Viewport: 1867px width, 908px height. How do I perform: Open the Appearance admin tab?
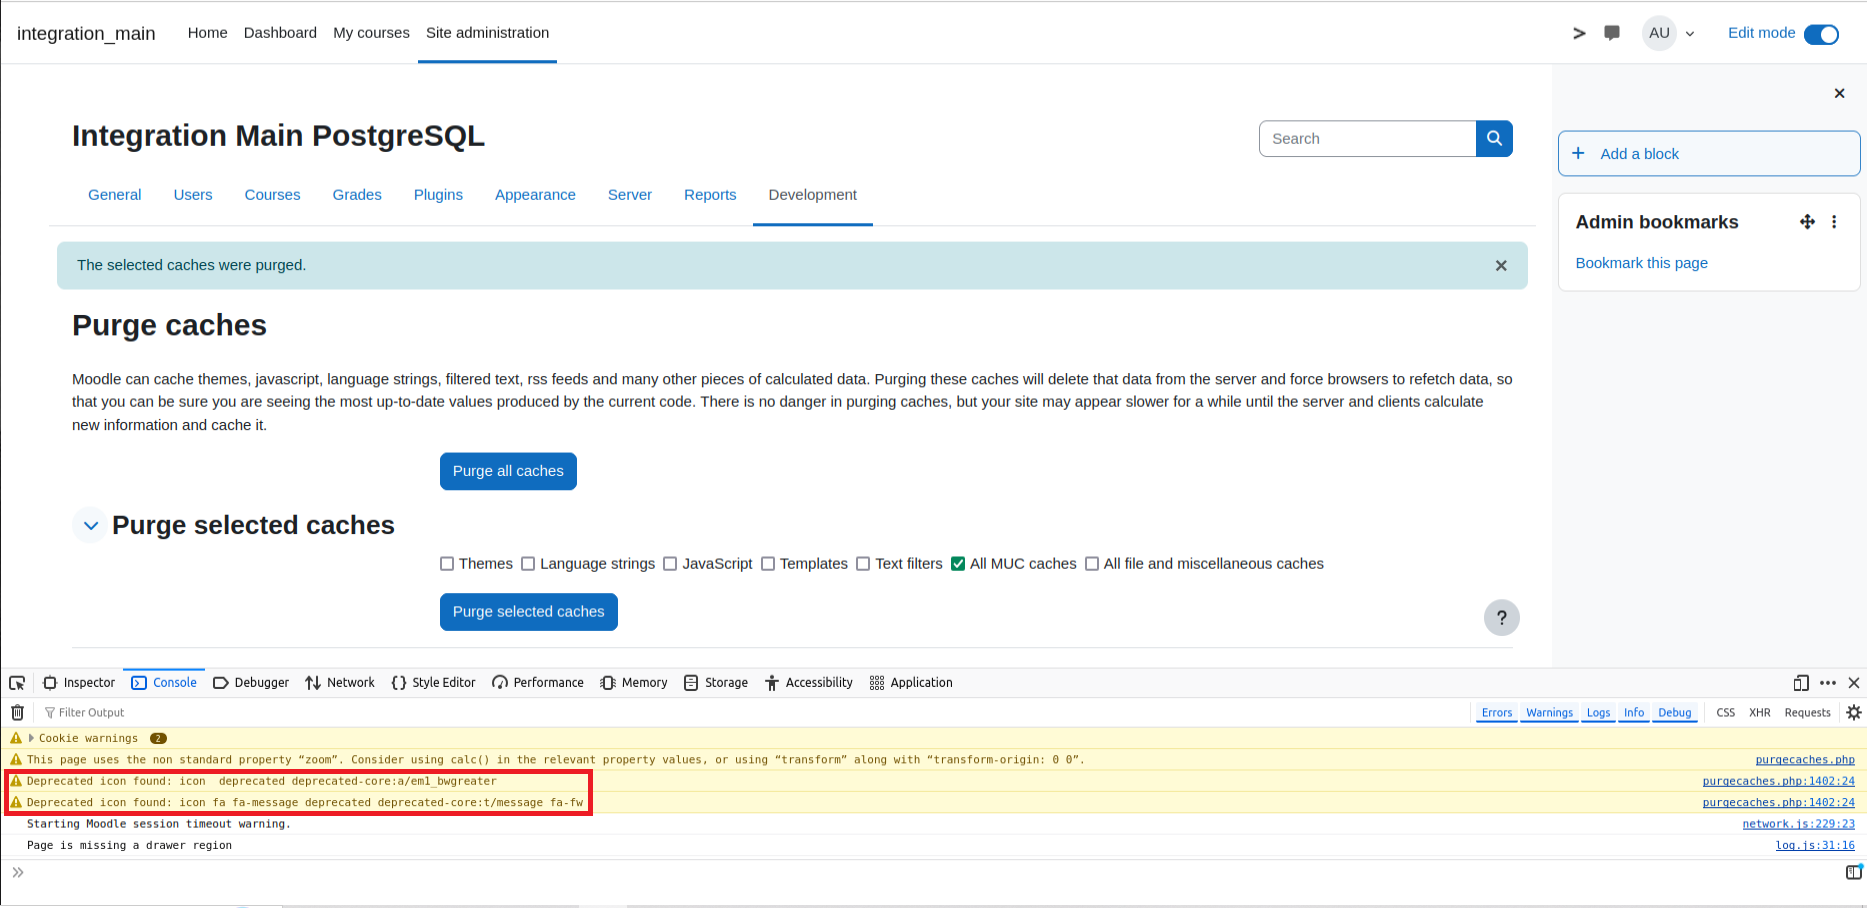[x=535, y=195]
